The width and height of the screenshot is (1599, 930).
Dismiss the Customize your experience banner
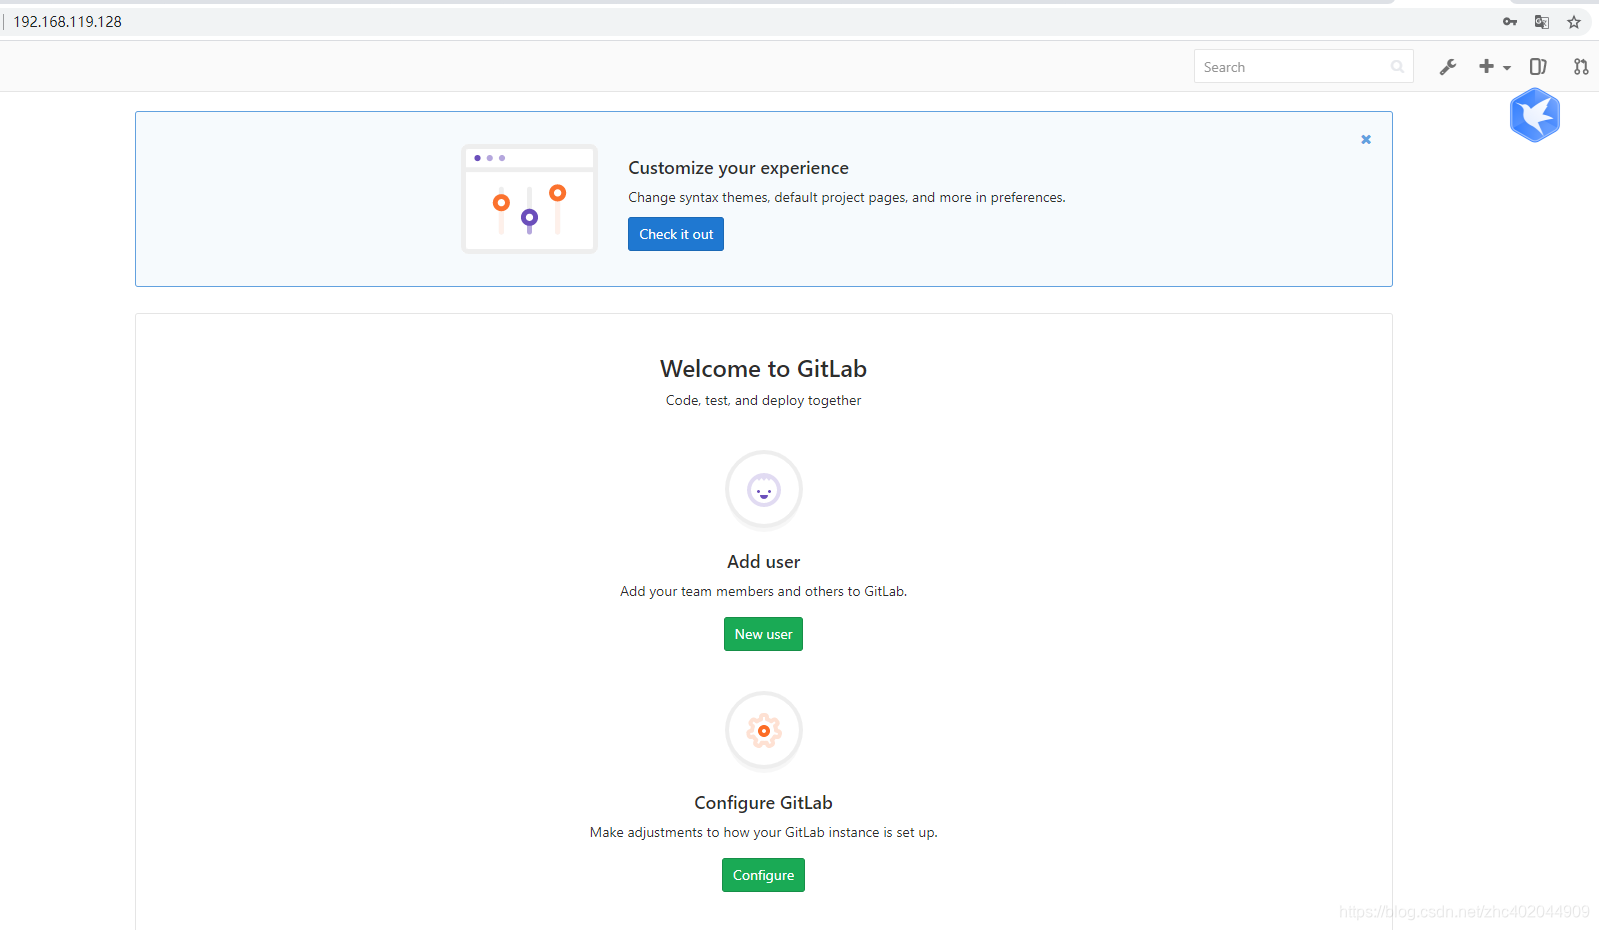[1365, 139]
